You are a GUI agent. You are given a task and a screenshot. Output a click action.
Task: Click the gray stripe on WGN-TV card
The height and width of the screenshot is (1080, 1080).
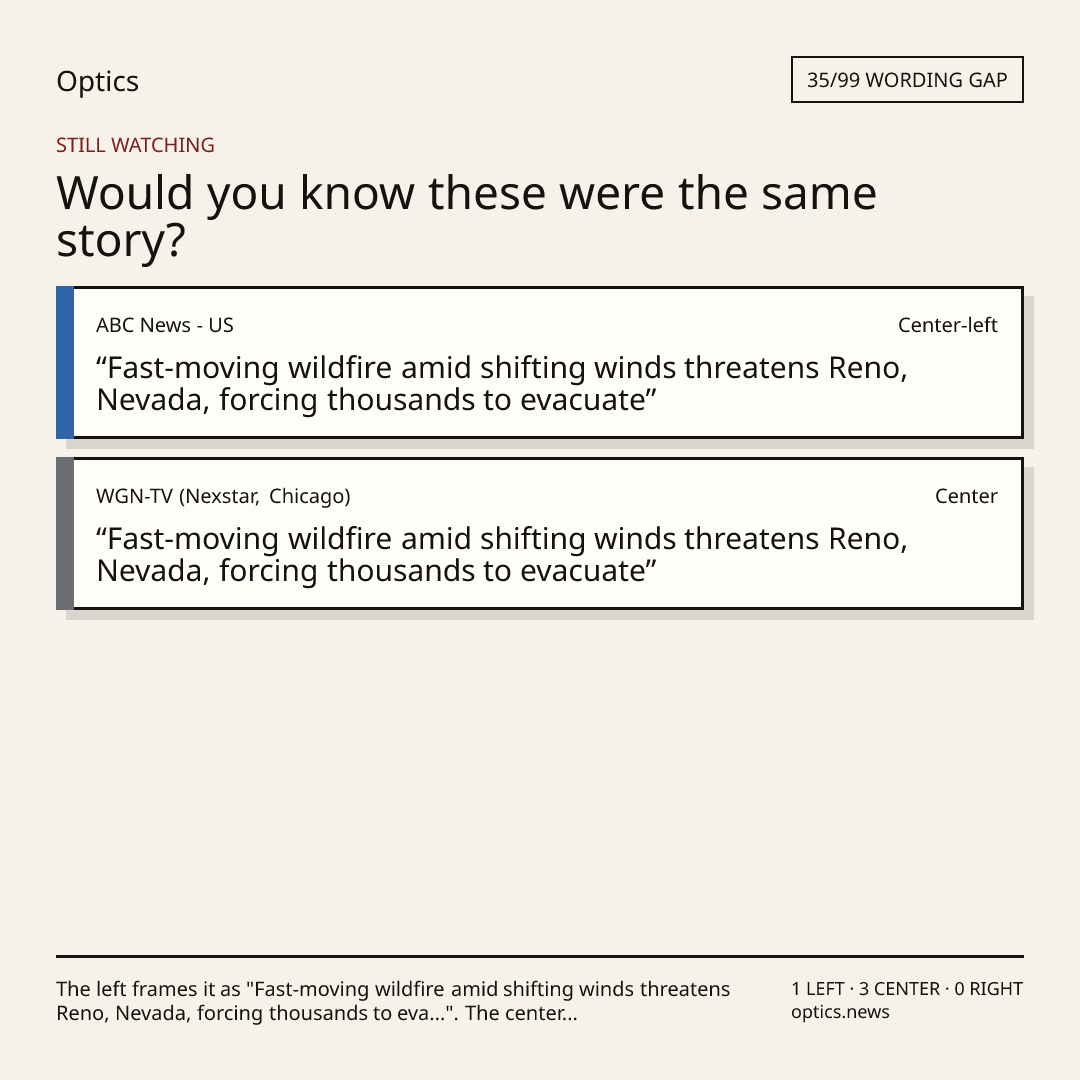coord(65,533)
